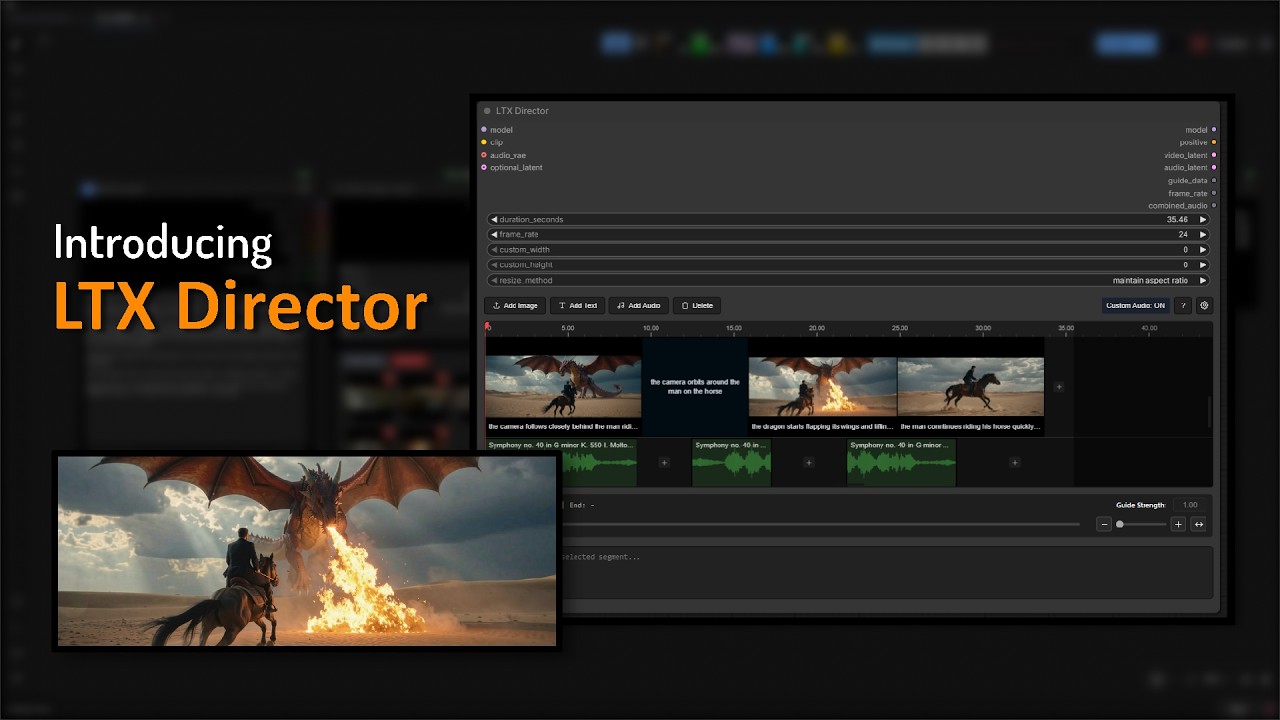Select the dragon breathing fire clip
Viewport: 1280px width, 720px height.
(x=822, y=387)
